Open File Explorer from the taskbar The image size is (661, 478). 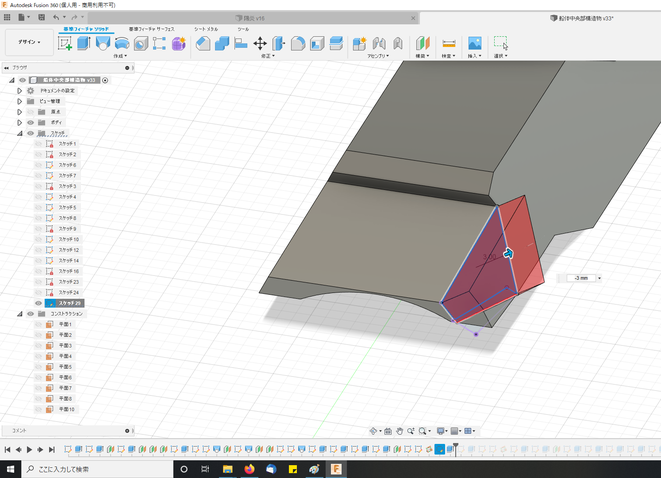[228, 469]
